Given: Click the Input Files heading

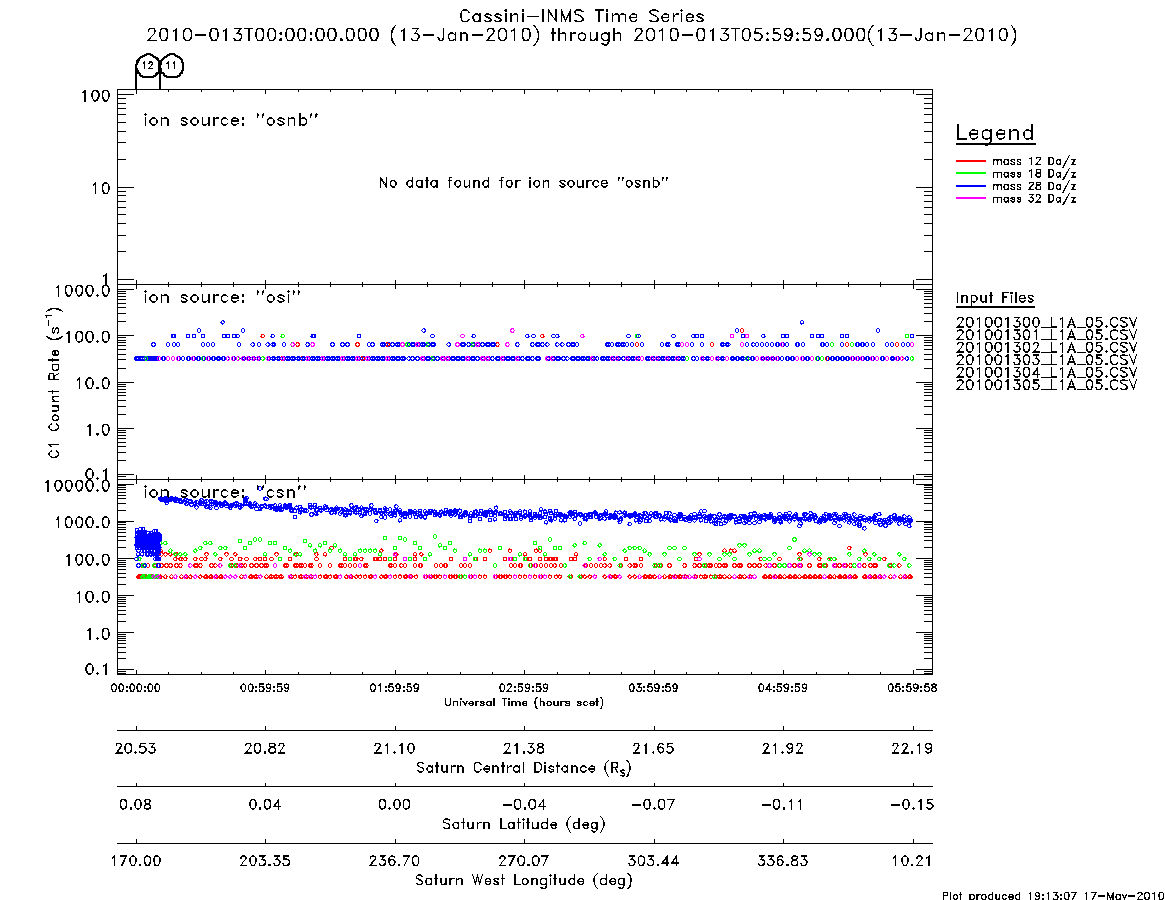Looking at the screenshot, I should (x=995, y=298).
